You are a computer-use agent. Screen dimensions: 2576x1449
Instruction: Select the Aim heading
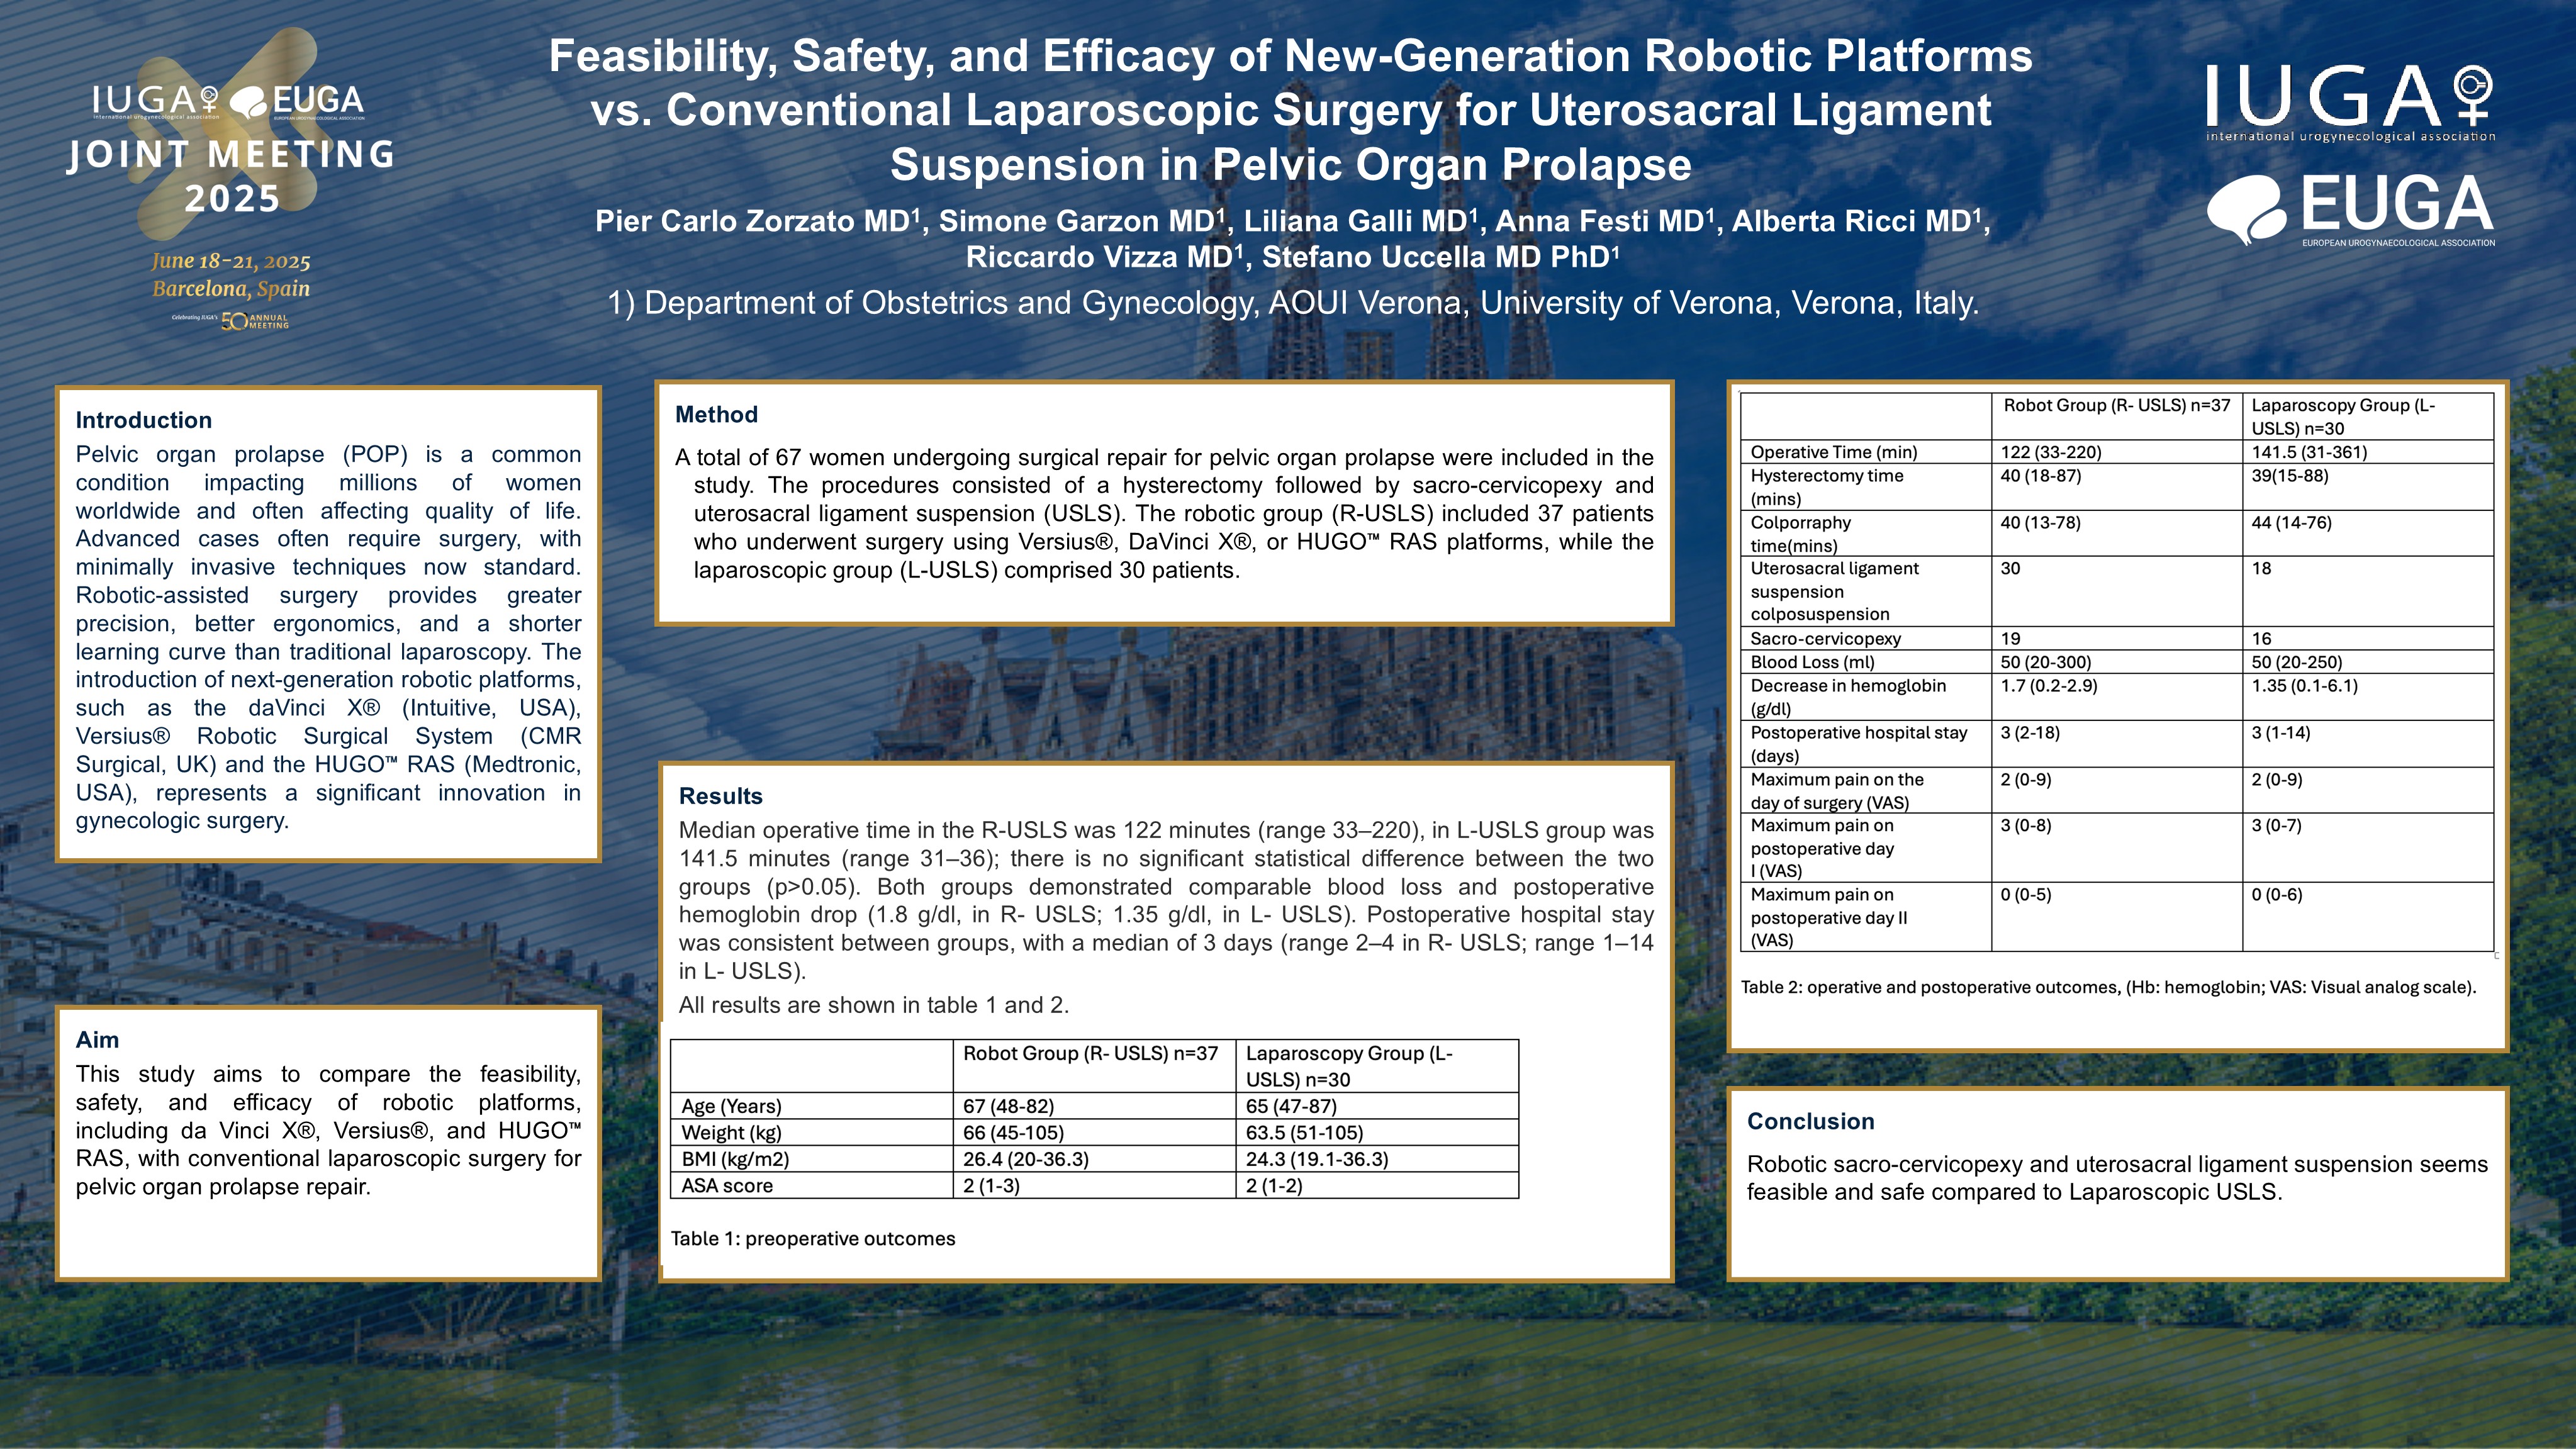click(97, 1040)
